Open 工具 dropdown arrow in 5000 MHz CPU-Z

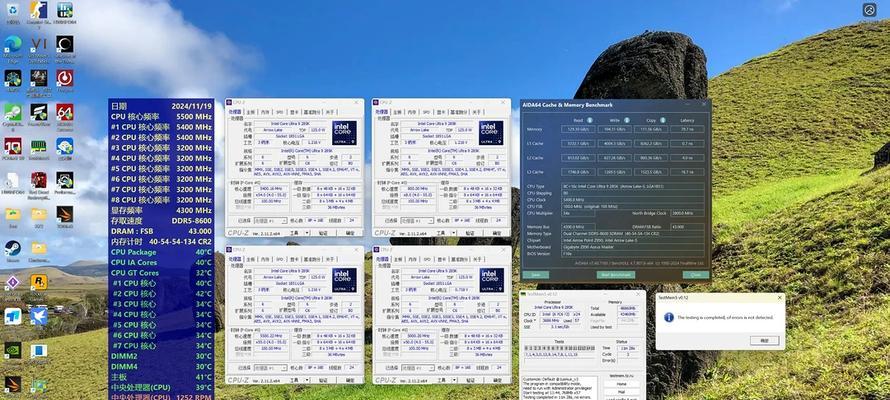click(454, 381)
